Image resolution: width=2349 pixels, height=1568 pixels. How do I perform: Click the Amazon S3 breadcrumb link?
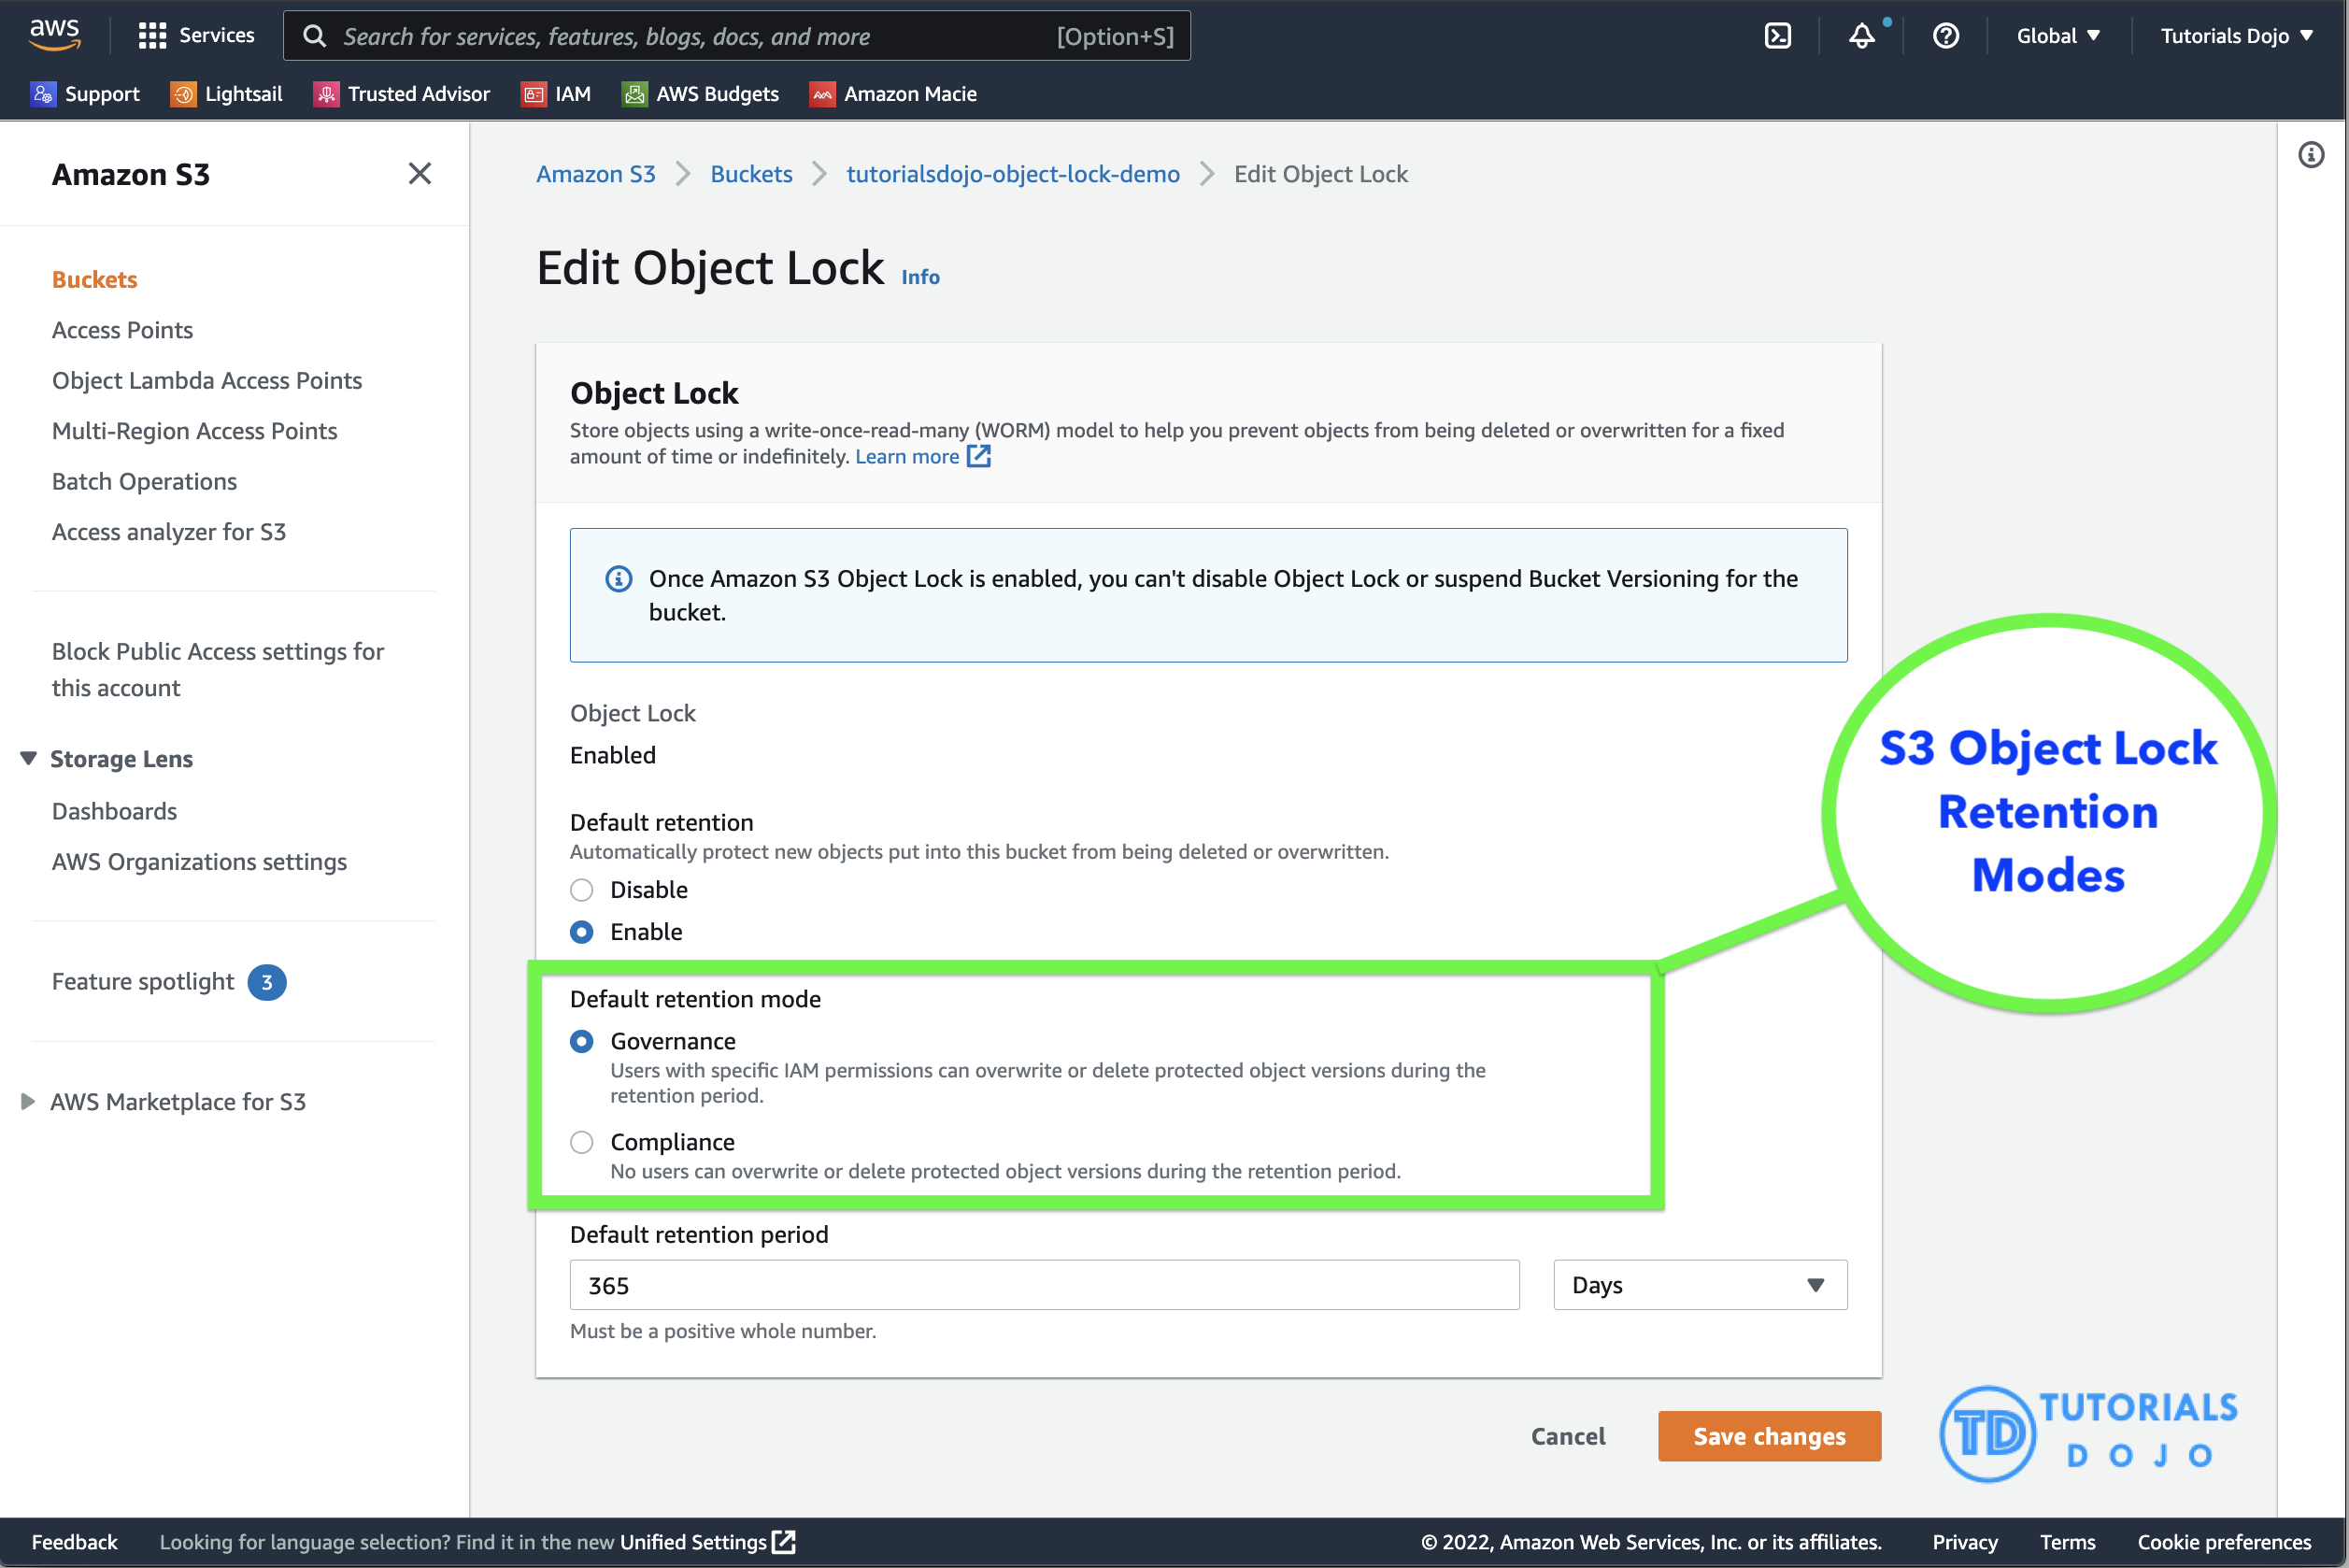click(x=595, y=174)
